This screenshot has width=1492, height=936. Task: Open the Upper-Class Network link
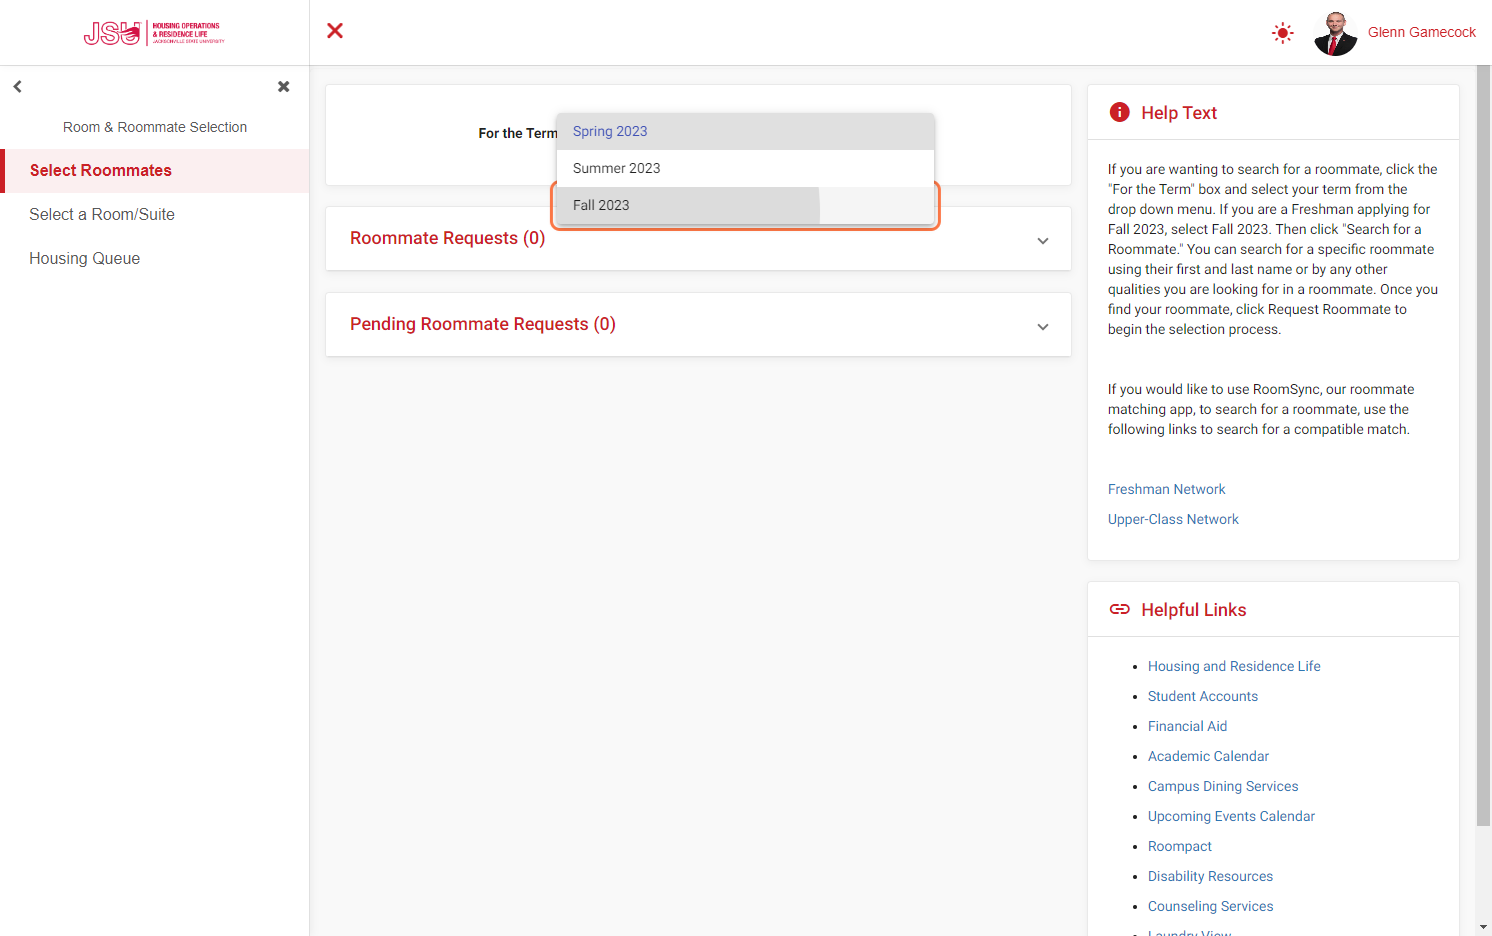tap(1173, 519)
